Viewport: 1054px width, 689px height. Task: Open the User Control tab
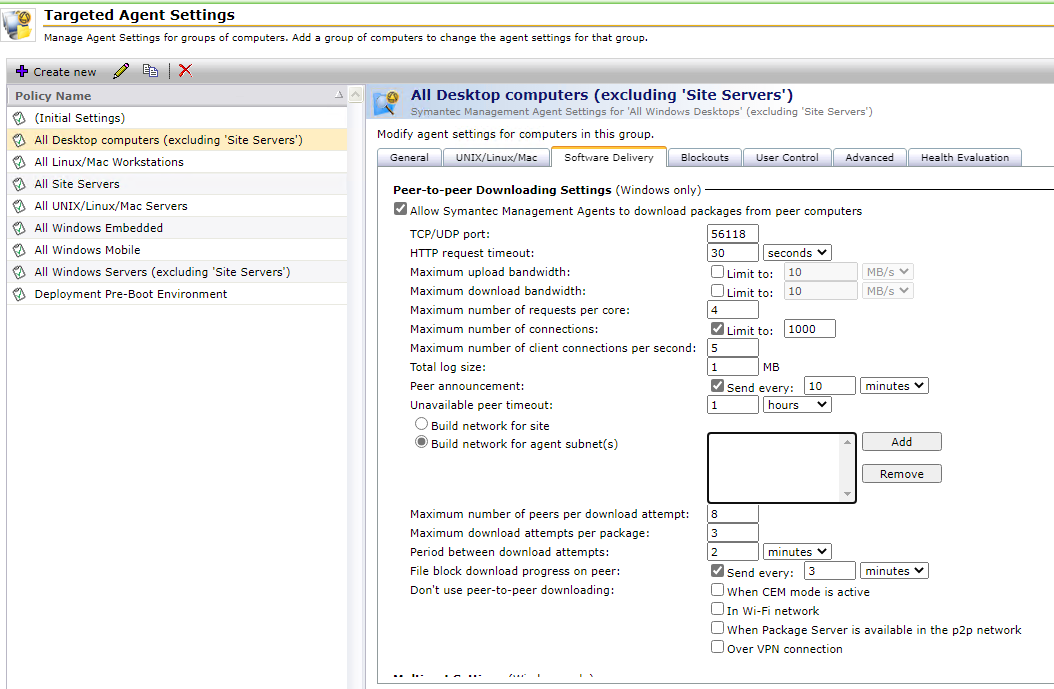click(x=787, y=157)
